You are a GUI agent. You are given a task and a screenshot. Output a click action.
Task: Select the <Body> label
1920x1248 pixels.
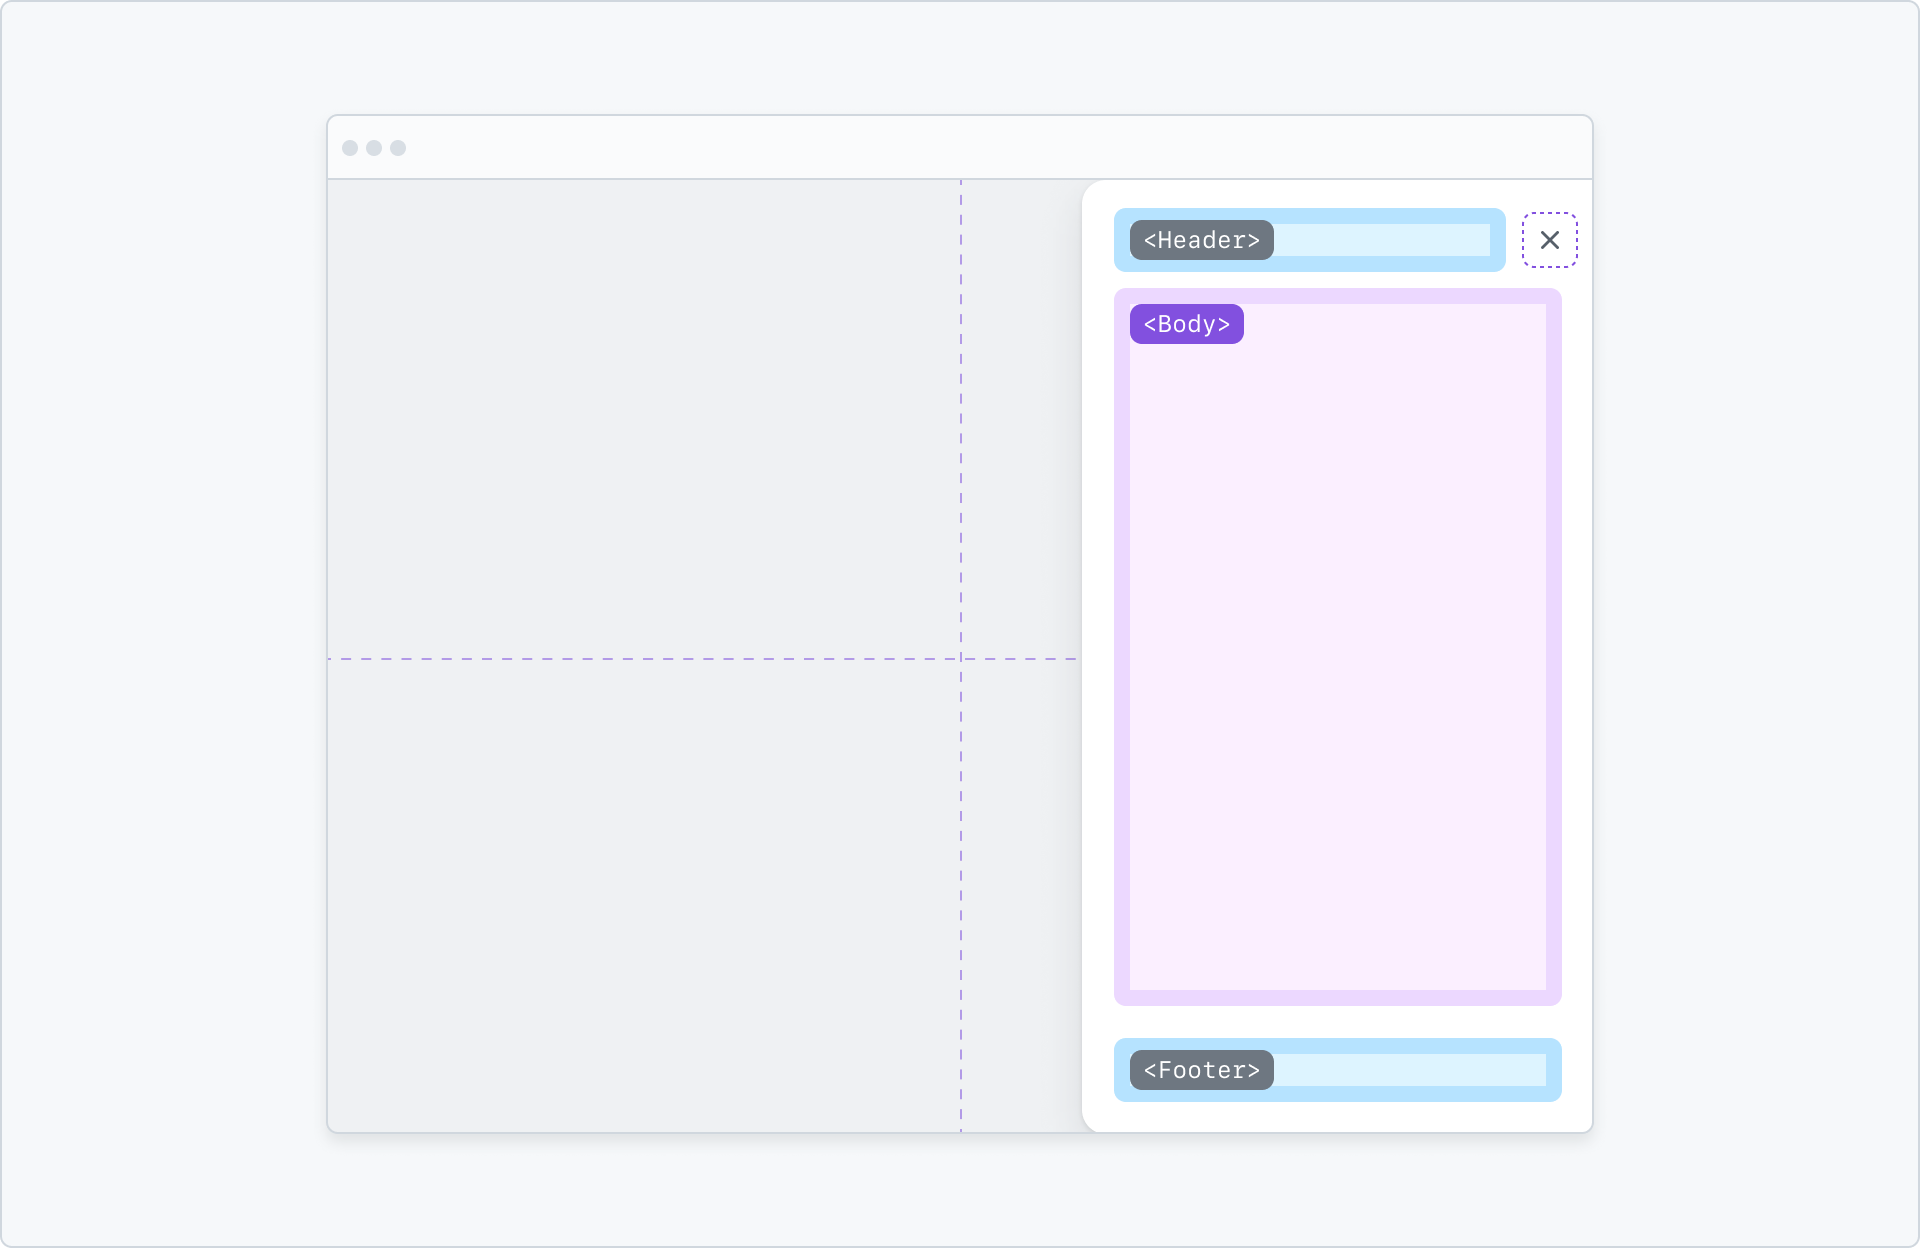(x=1186, y=324)
